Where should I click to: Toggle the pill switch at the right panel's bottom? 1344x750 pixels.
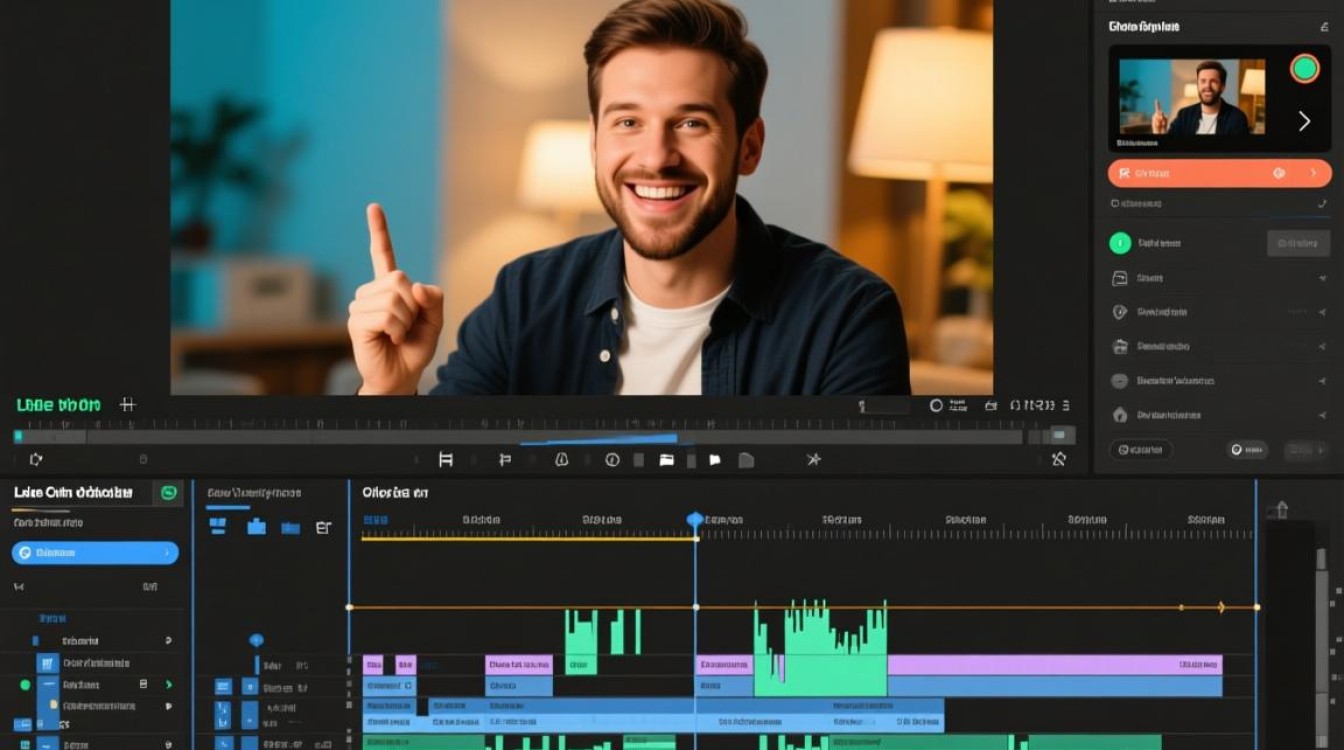coord(1247,450)
